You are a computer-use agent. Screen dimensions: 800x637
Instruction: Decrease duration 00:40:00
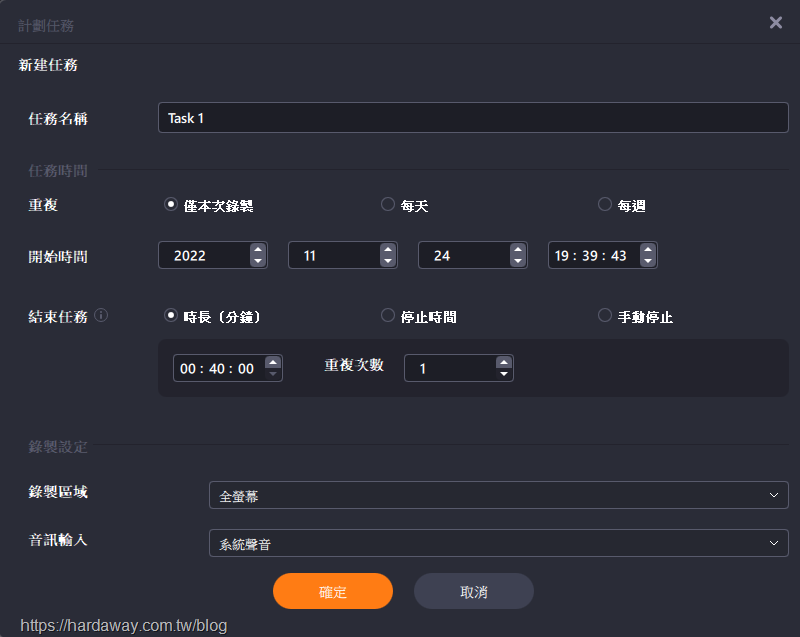273,374
